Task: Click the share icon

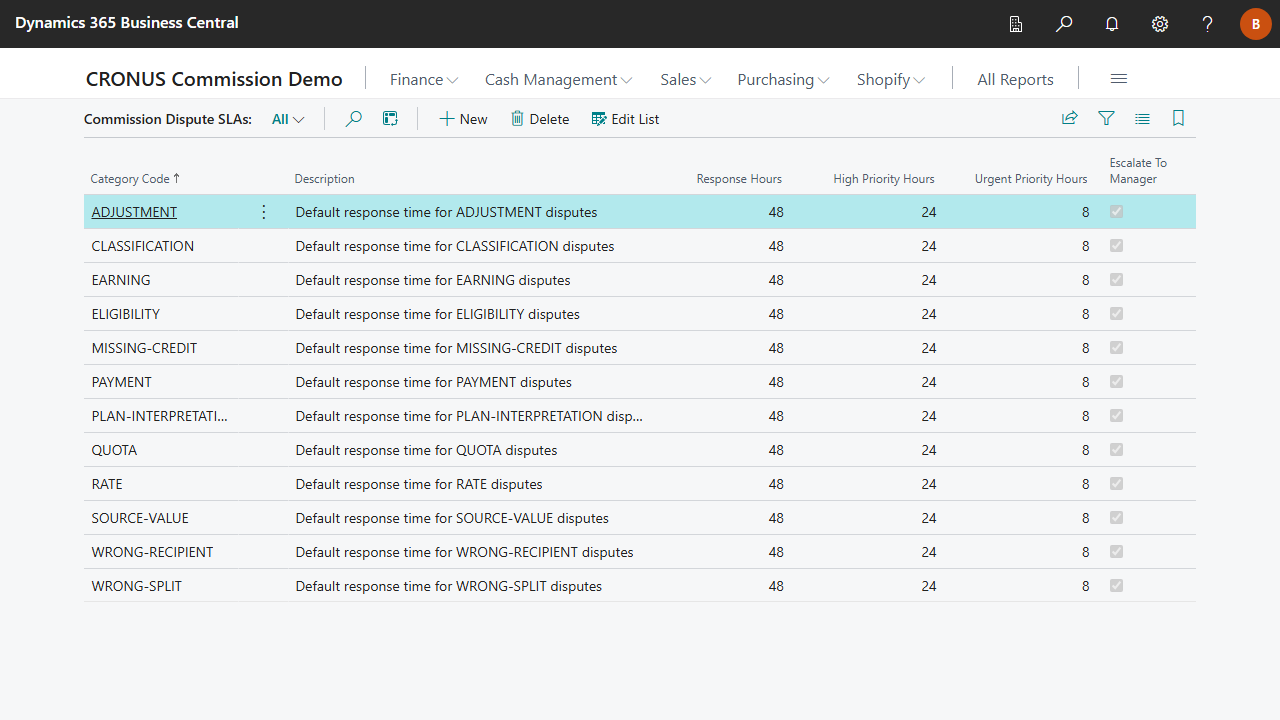Action: coord(1070,119)
